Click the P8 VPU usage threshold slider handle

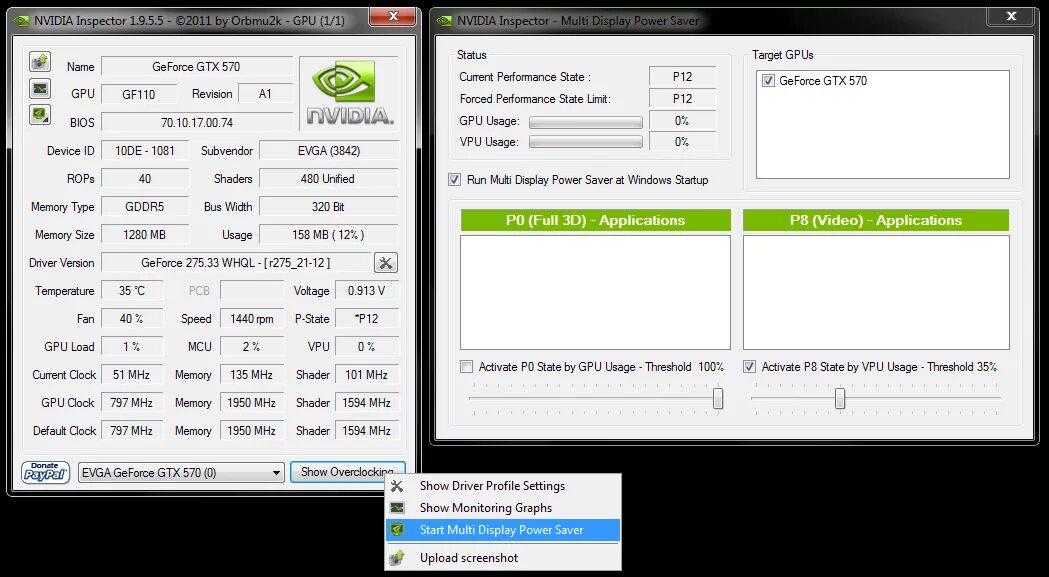coord(840,398)
